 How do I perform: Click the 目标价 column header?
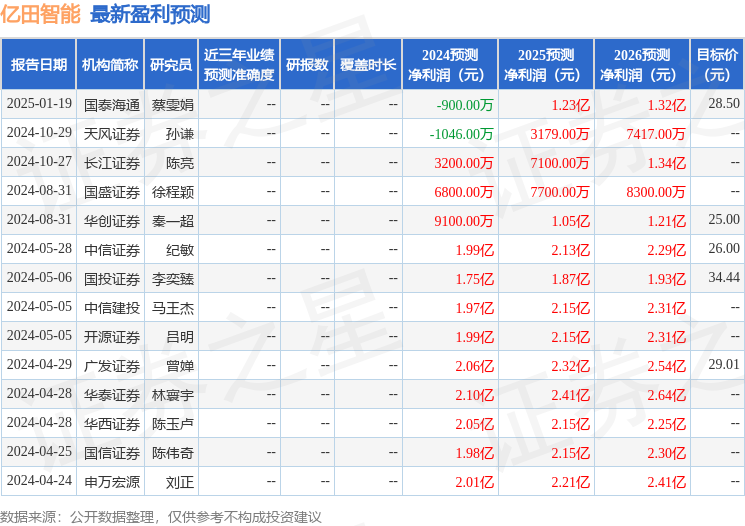click(x=717, y=65)
